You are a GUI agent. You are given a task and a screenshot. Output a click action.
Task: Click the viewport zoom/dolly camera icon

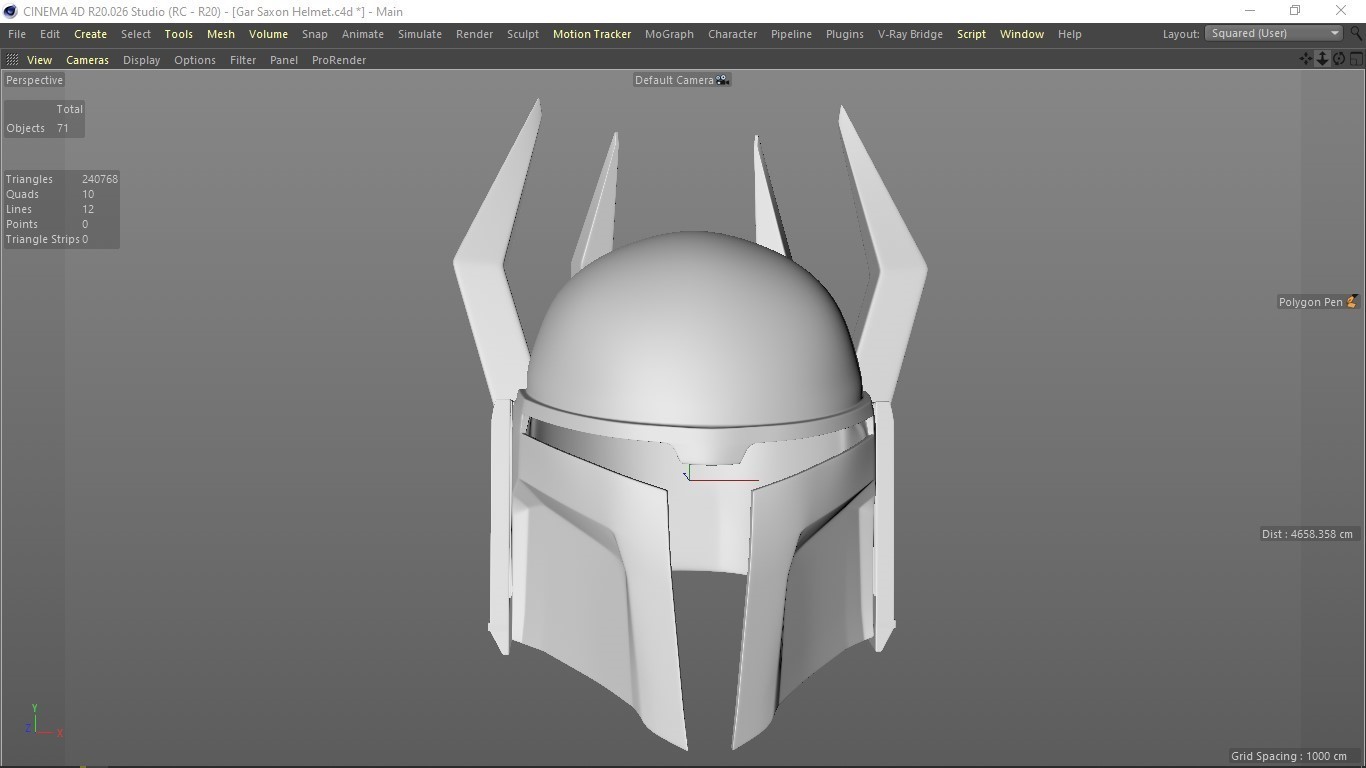click(x=1322, y=59)
